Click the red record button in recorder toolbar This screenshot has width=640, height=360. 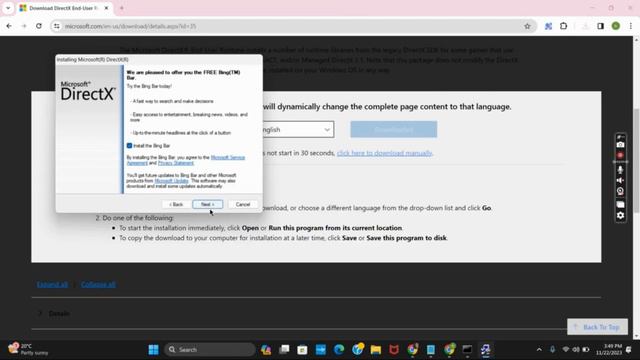pos(620,155)
